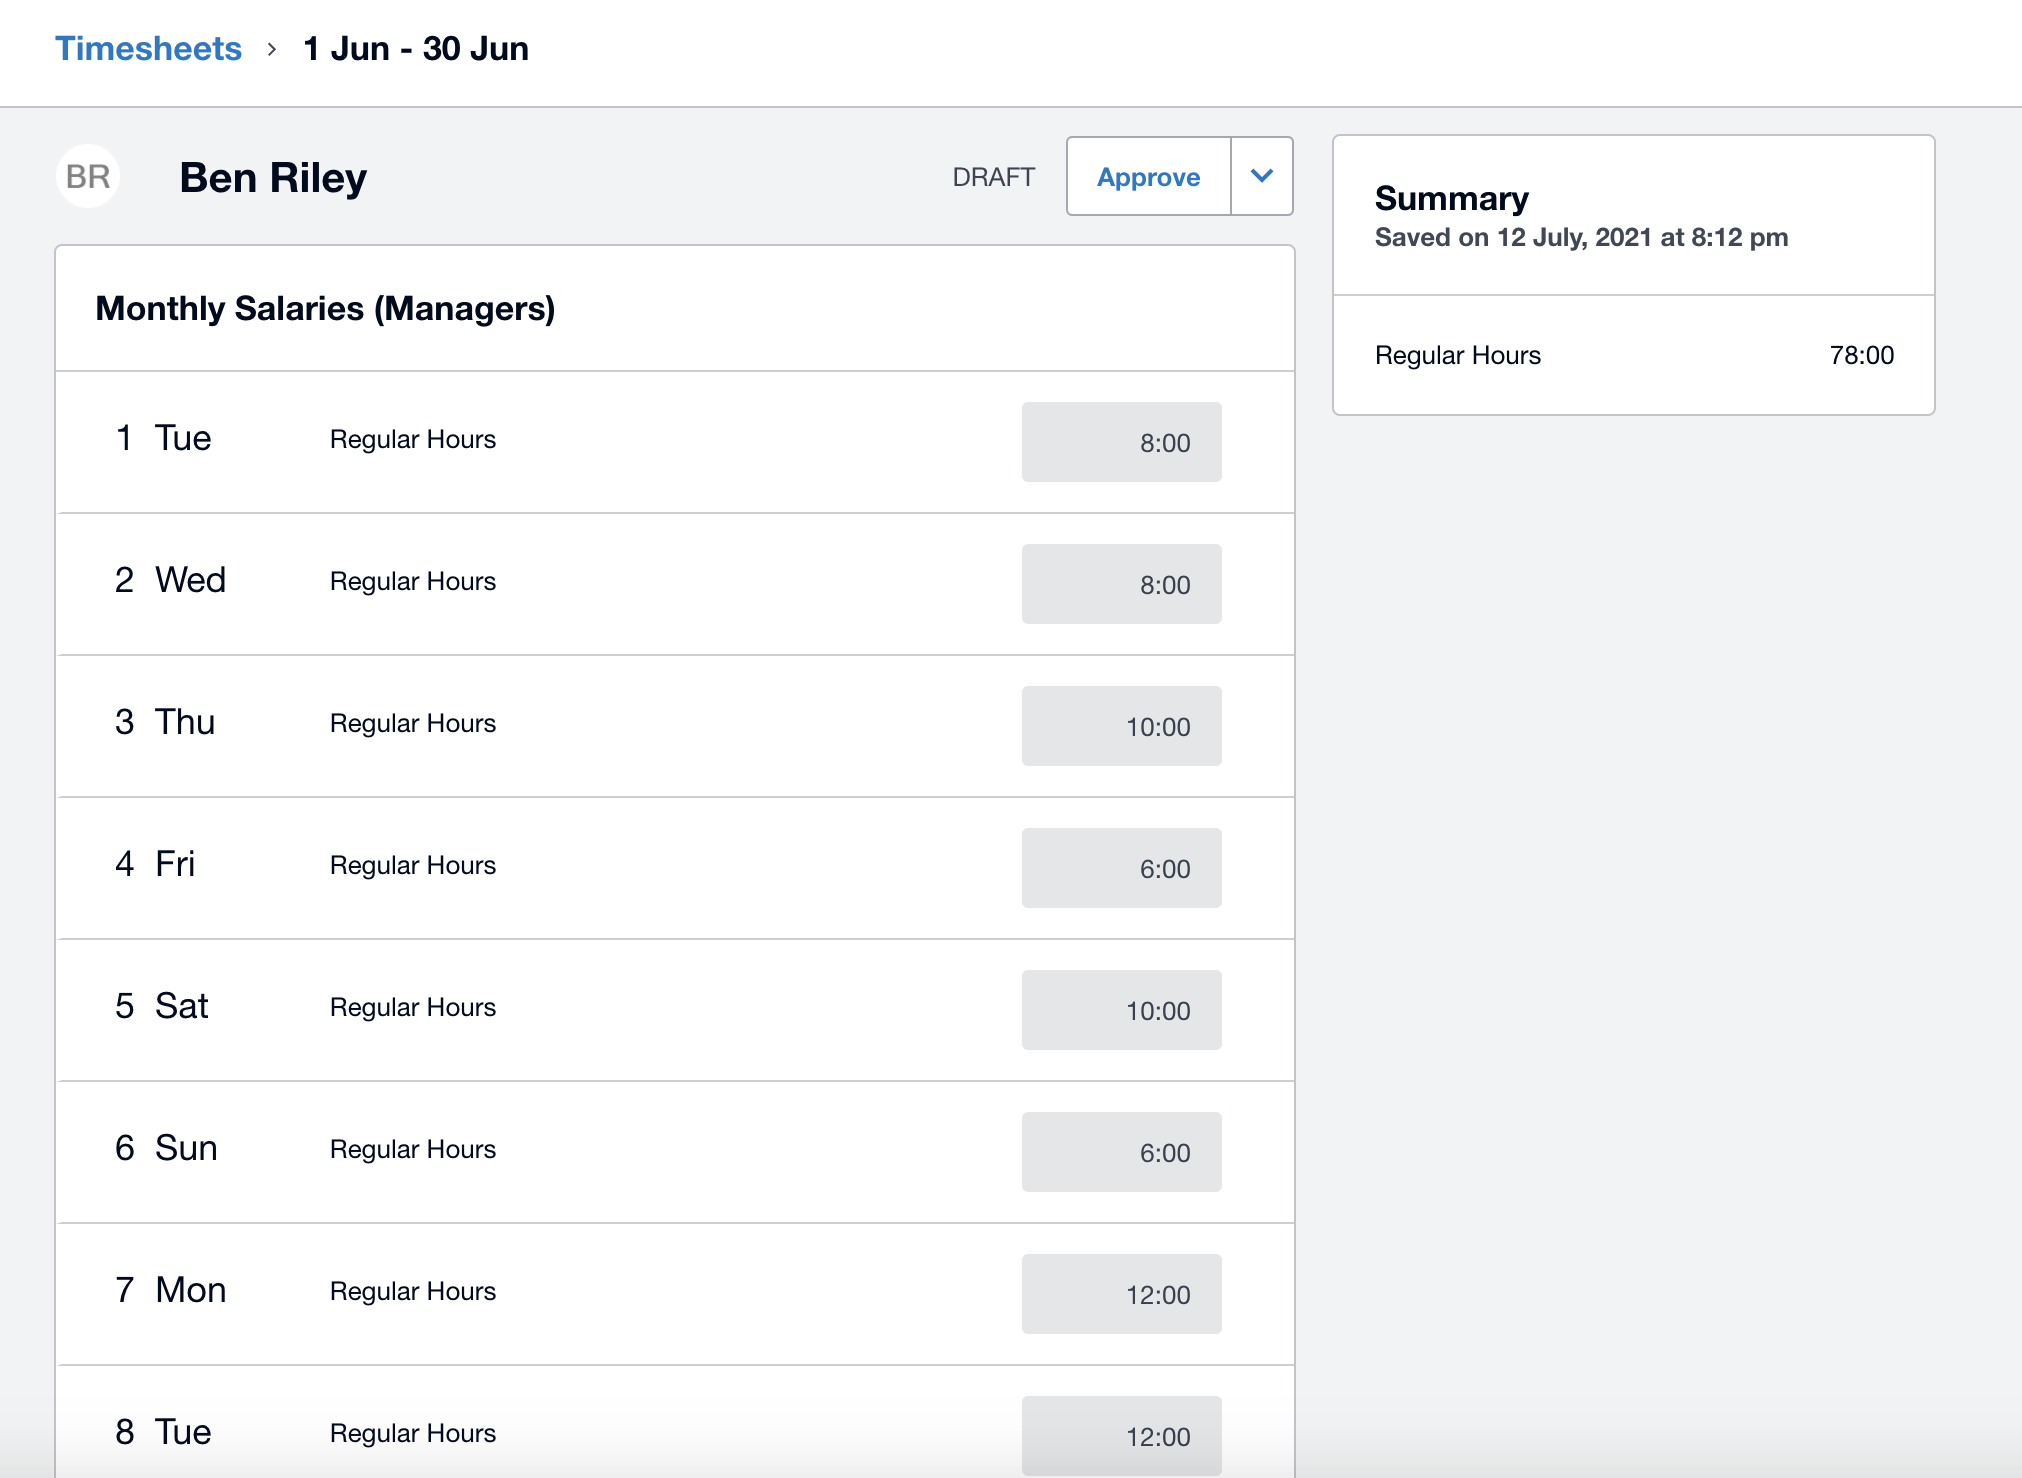
Task: Open the Approve dropdown arrow
Action: click(x=1261, y=177)
